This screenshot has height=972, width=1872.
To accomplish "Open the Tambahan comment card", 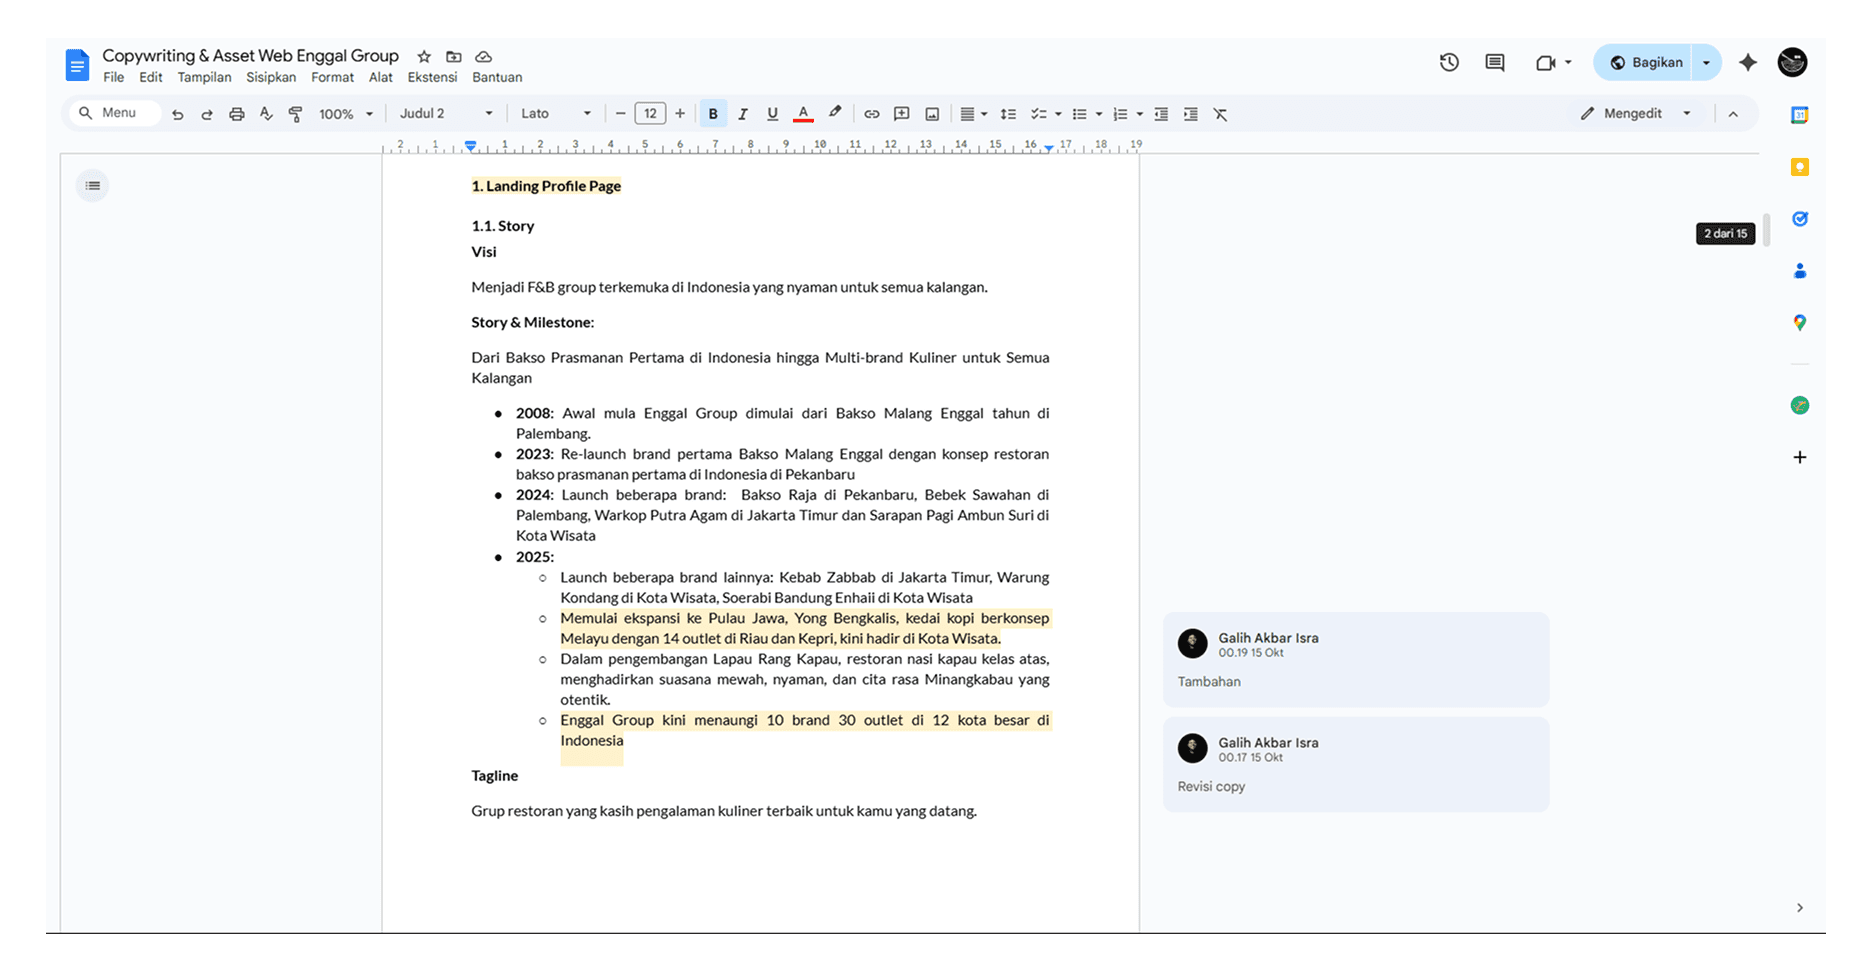I will (x=1356, y=660).
